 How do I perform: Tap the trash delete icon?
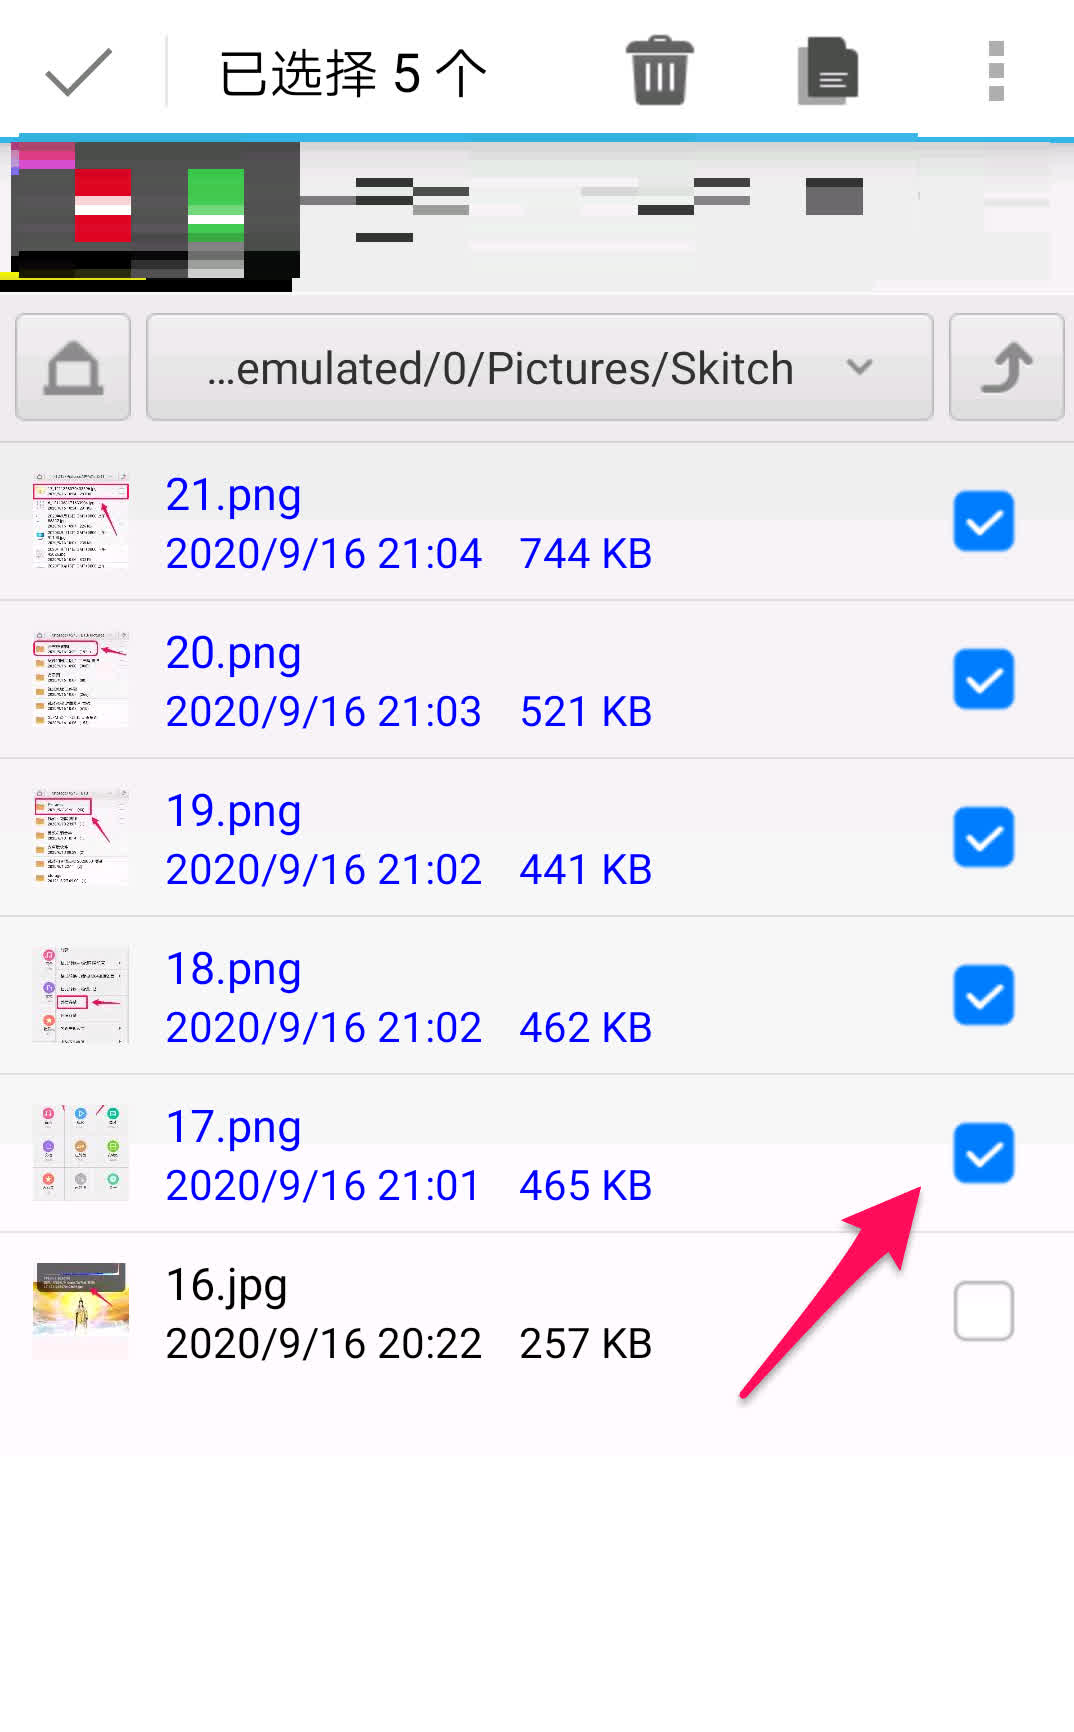point(659,71)
